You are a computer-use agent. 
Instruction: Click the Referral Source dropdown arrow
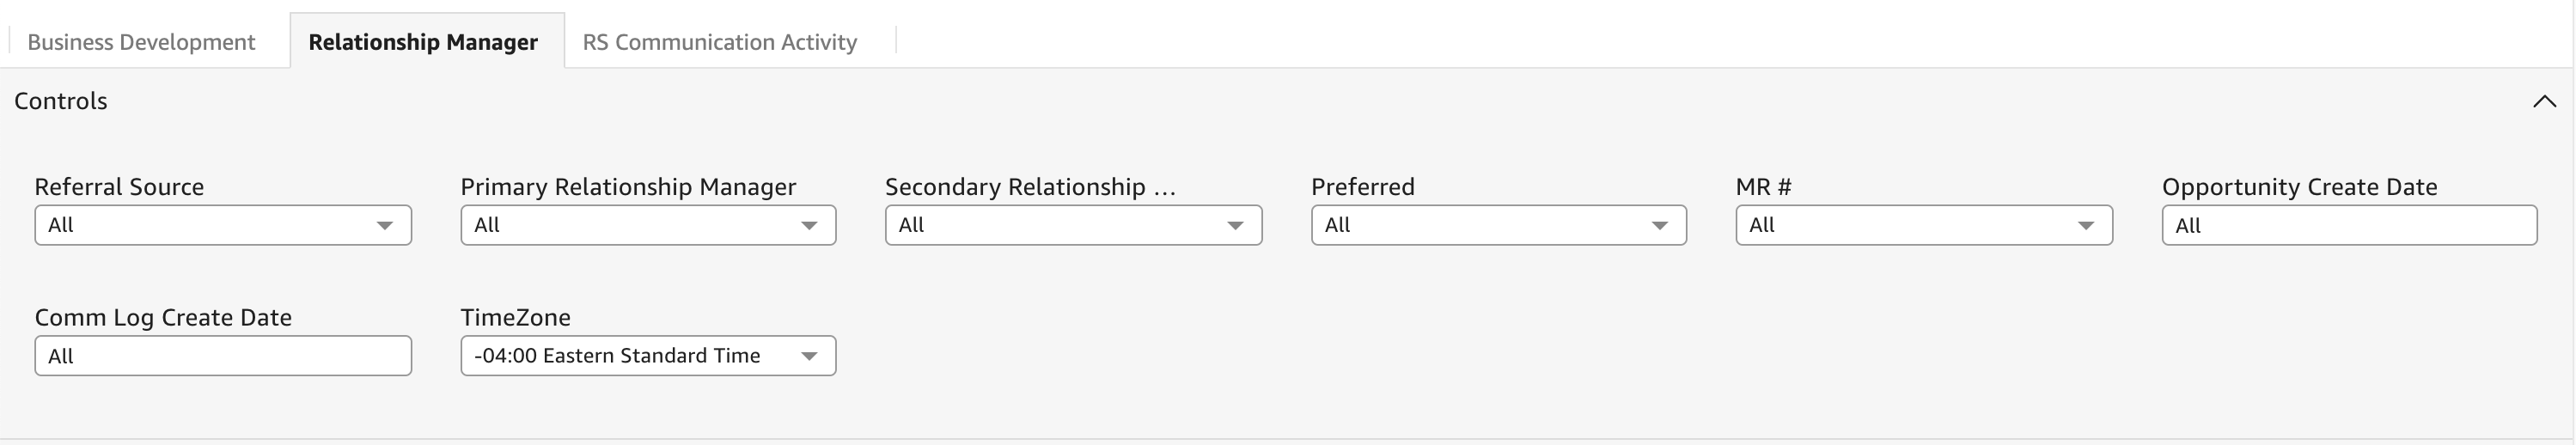point(385,225)
